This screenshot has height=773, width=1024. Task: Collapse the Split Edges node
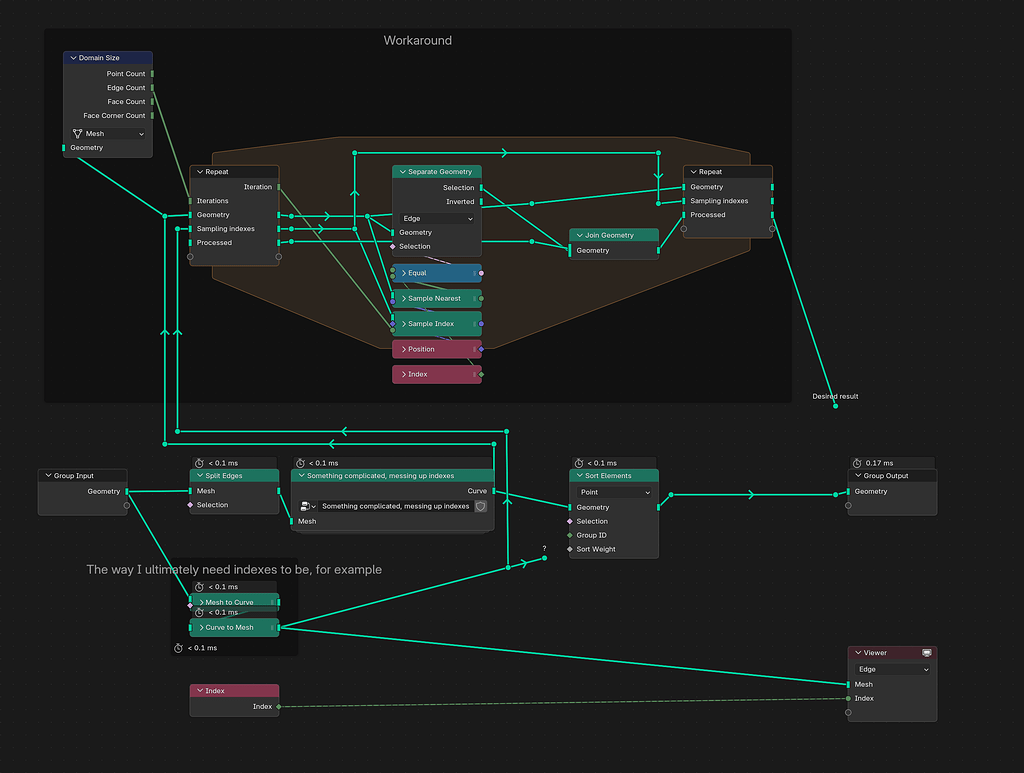tap(200, 475)
